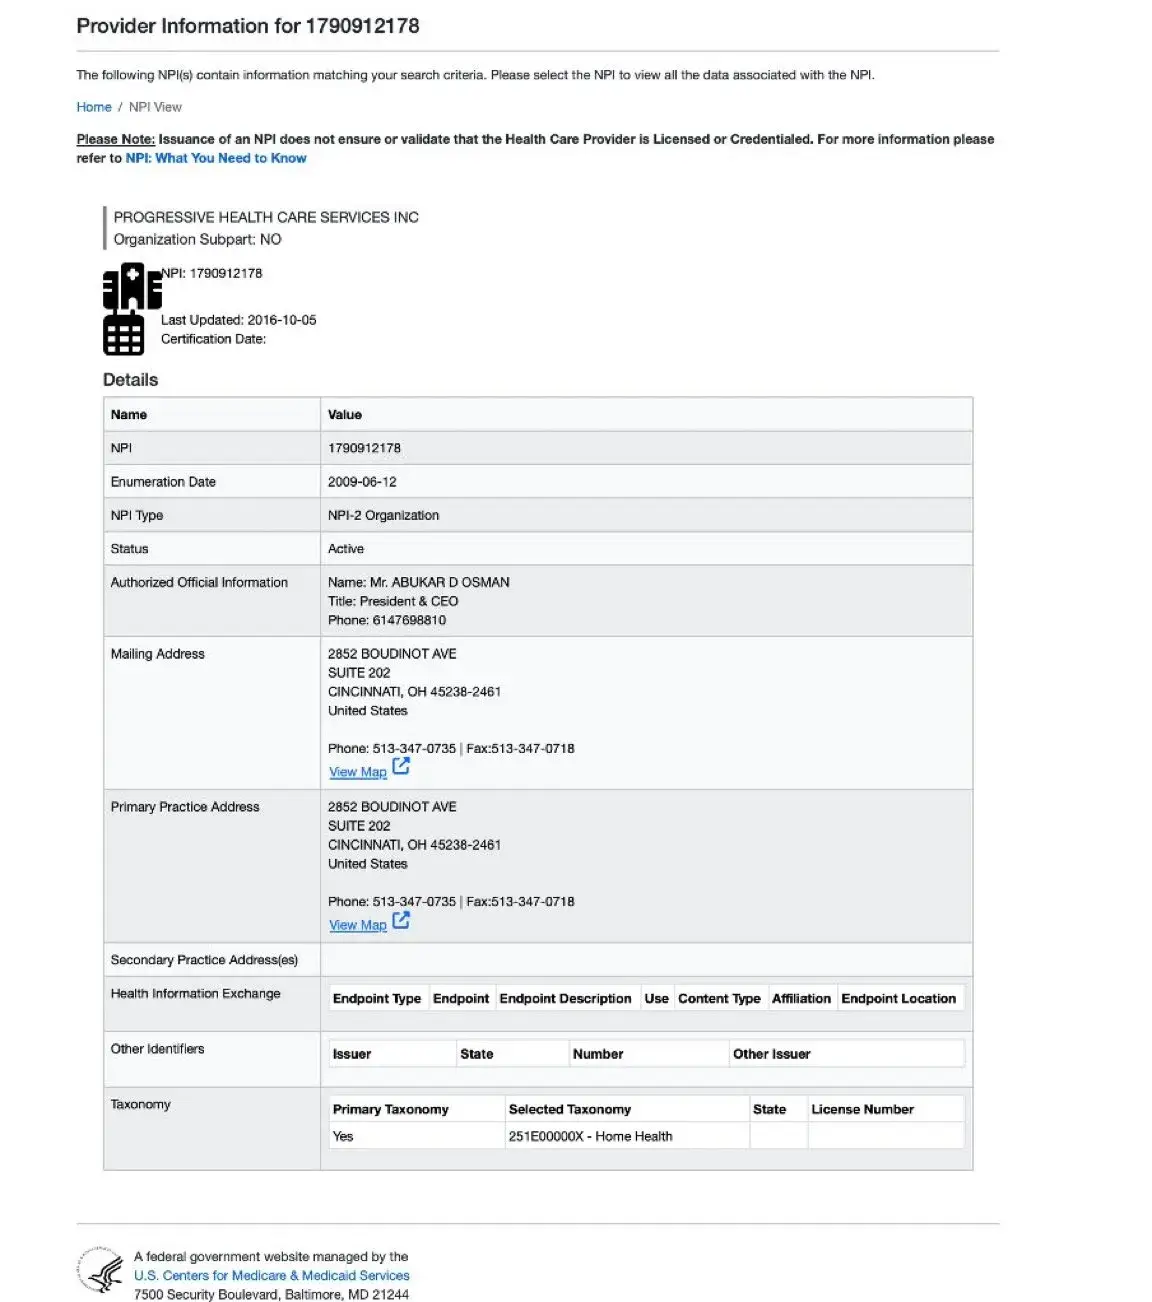Click the Other Issuer column header

tap(771, 1054)
